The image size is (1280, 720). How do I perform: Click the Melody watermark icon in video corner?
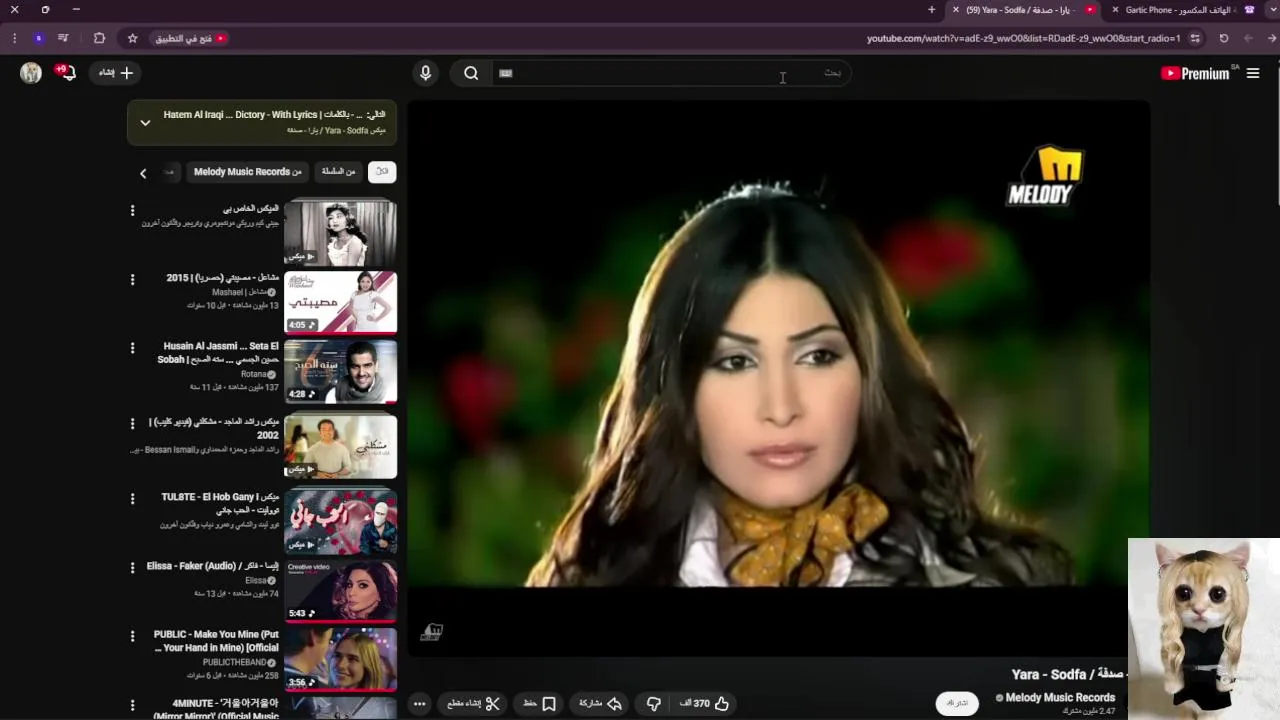click(431, 632)
